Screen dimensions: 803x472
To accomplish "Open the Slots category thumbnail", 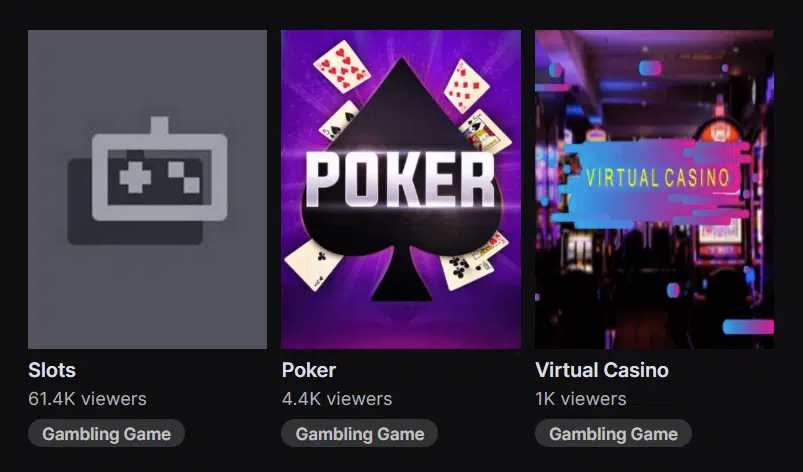I will 147,189.
